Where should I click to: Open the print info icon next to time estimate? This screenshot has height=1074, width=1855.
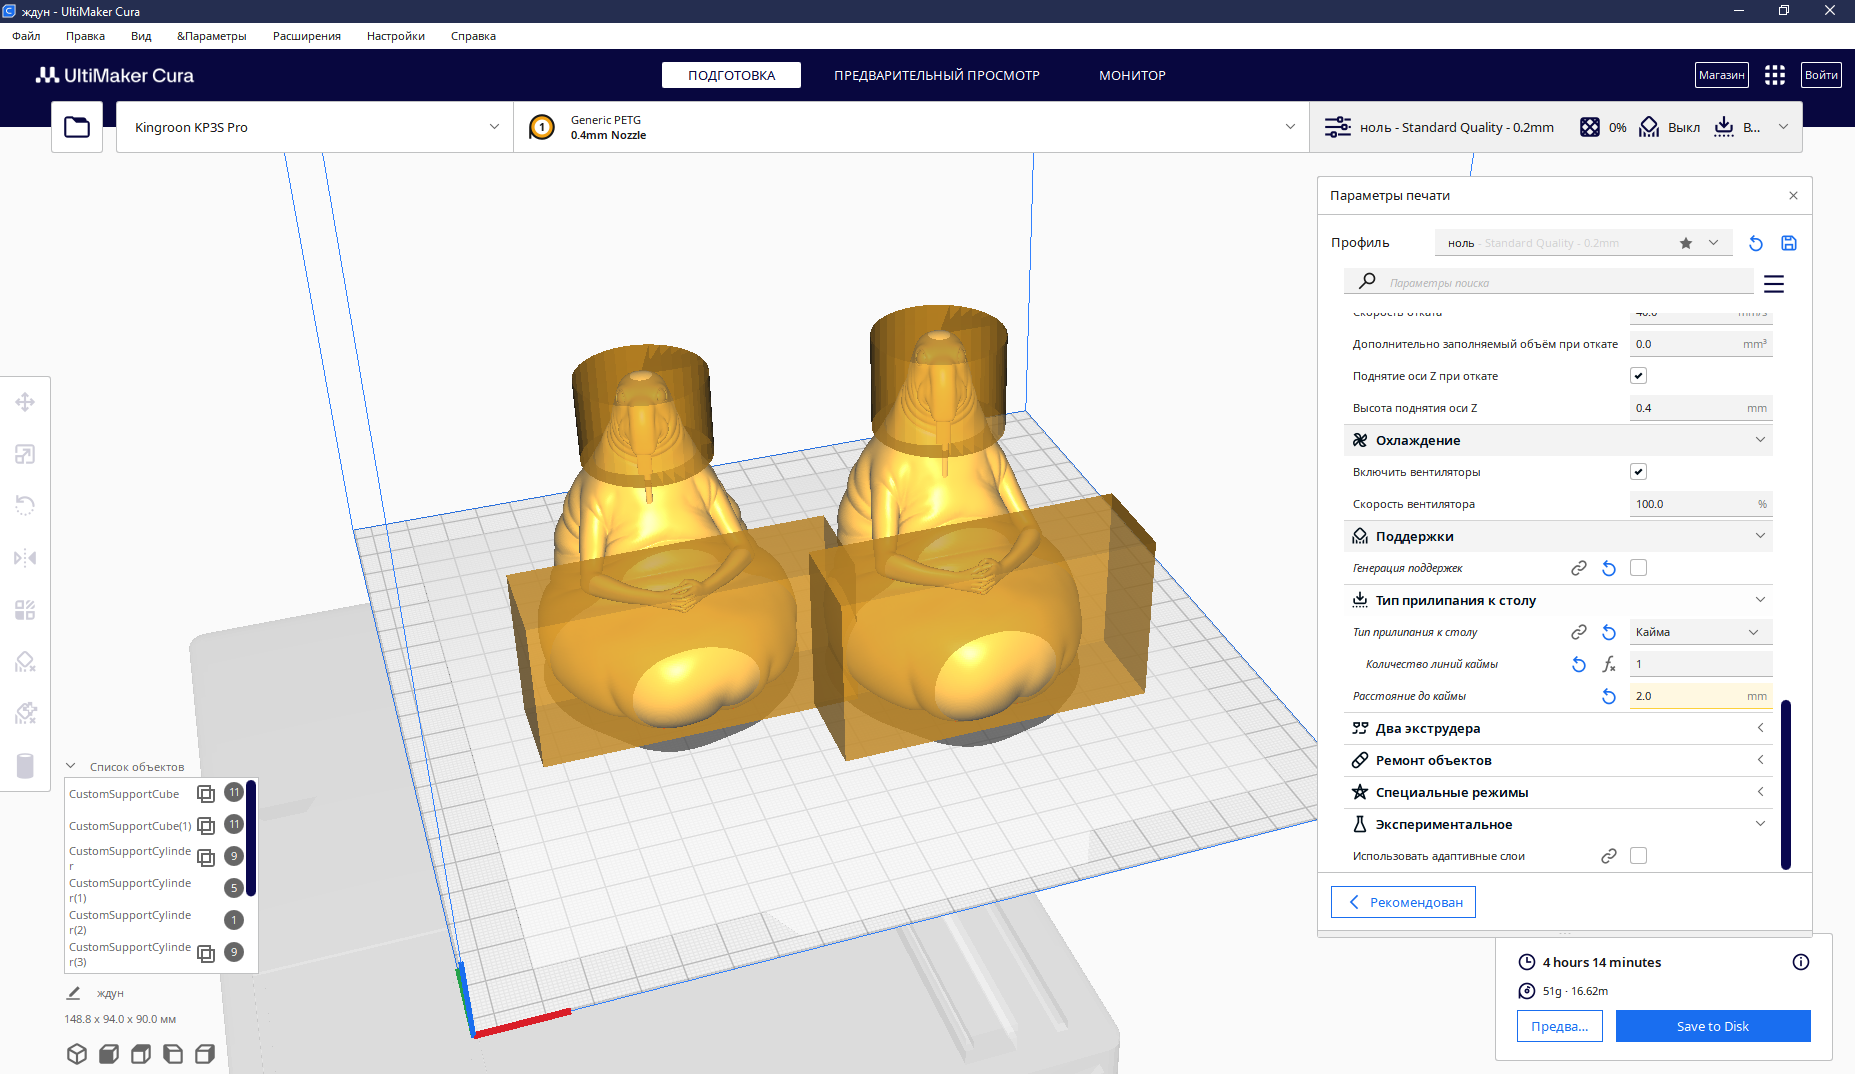pyautogui.click(x=1800, y=962)
